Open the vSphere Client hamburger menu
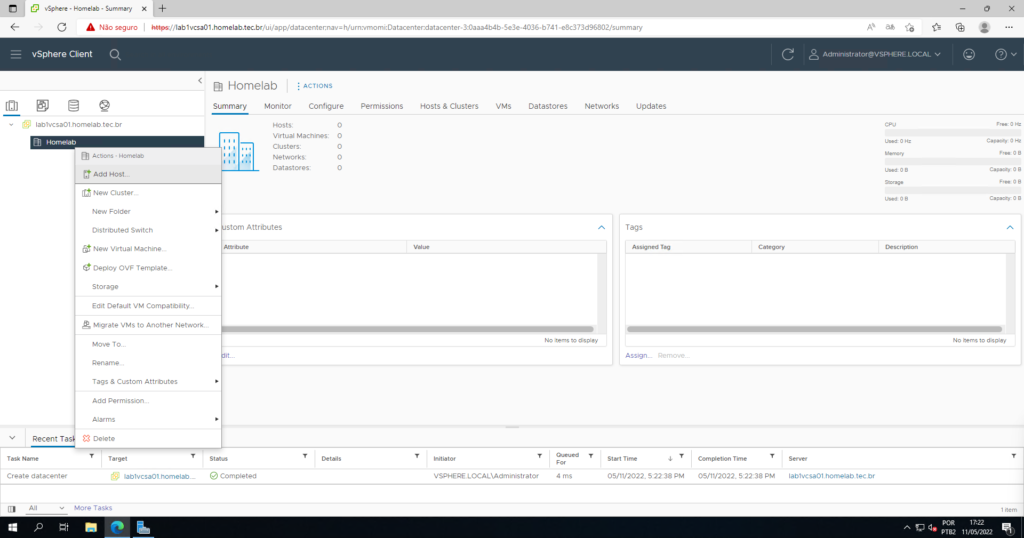 [16, 54]
